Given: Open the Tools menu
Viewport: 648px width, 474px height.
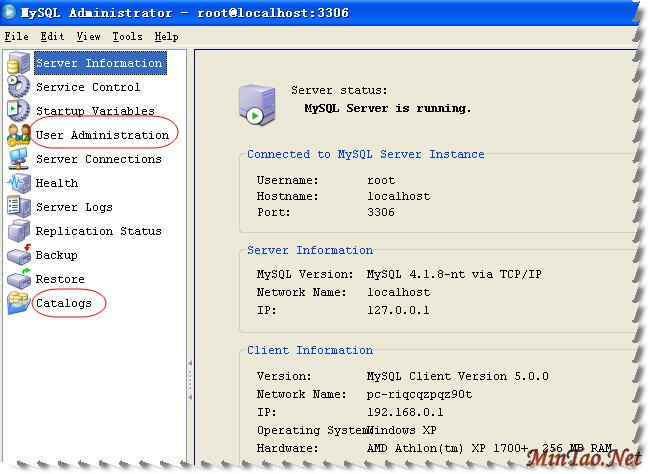Looking at the screenshot, I should point(127,36).
